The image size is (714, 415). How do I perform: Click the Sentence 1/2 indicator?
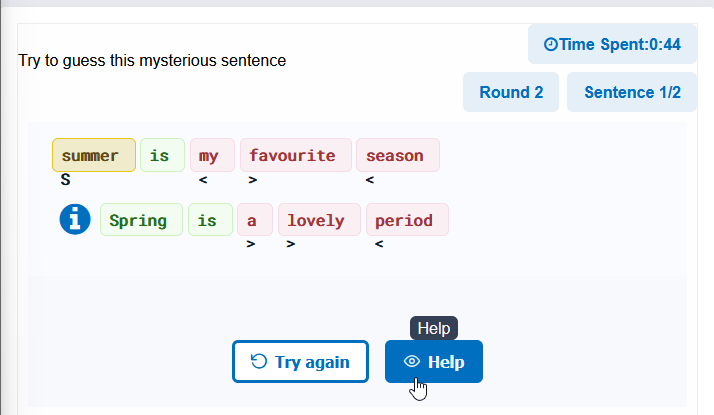coord(632,92)
